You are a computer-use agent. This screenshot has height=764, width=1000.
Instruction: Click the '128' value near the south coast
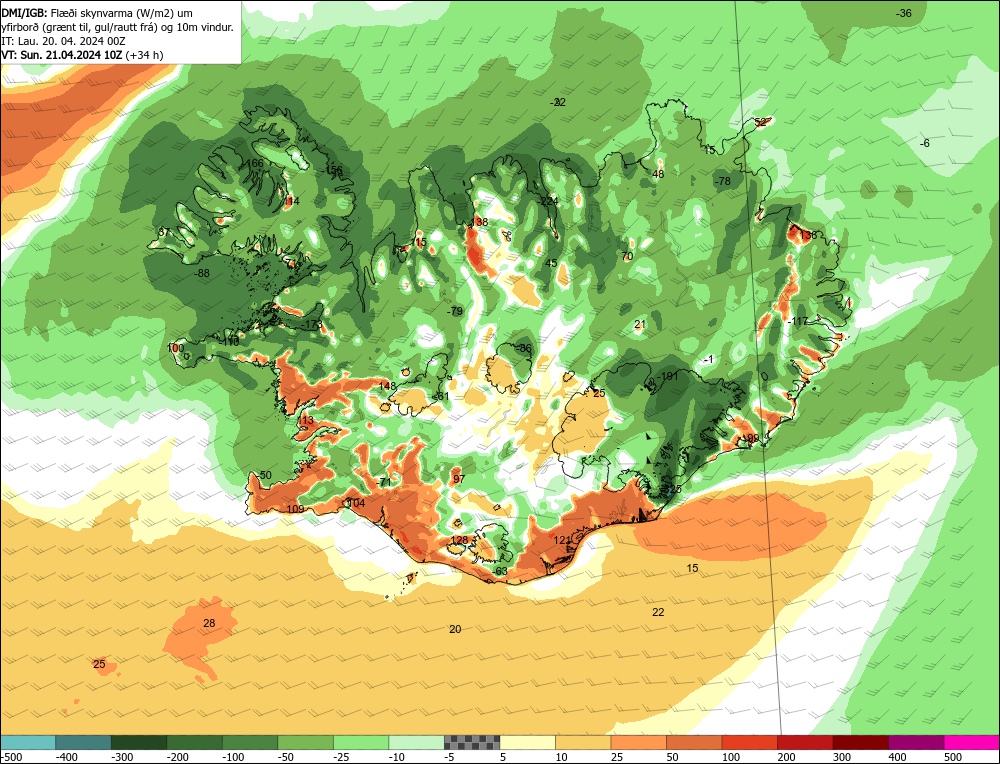[x=459, y=540]
